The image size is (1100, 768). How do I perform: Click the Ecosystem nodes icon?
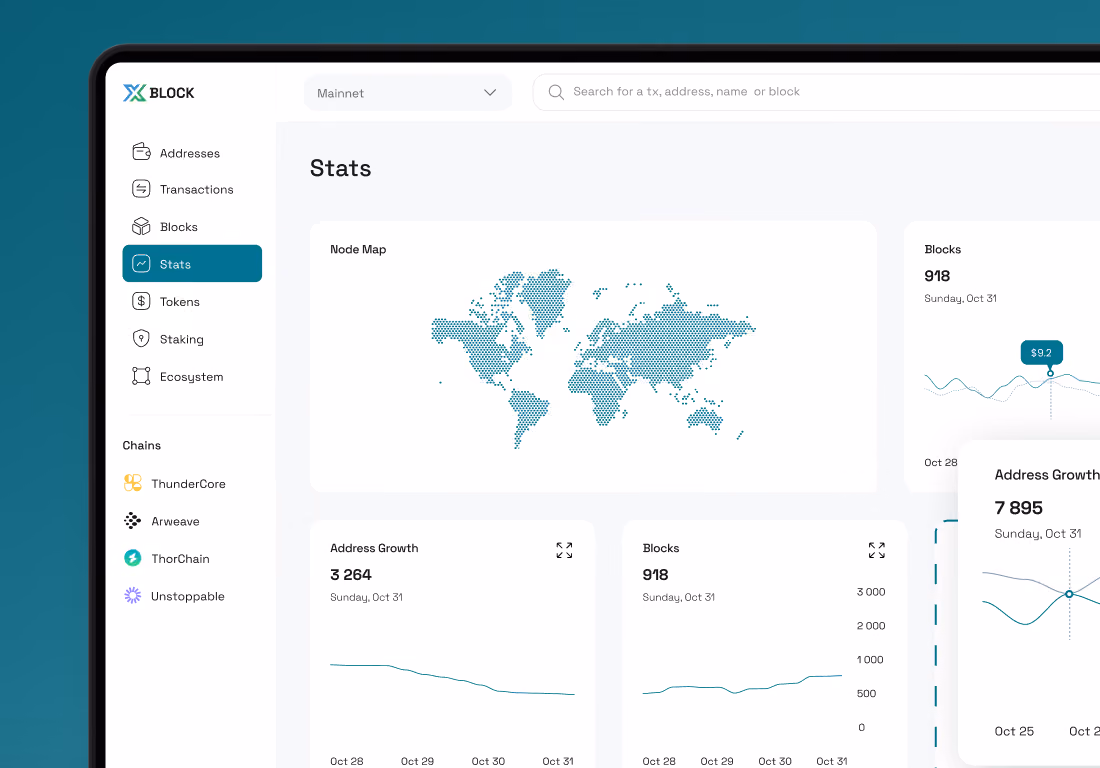coord(141,376)
